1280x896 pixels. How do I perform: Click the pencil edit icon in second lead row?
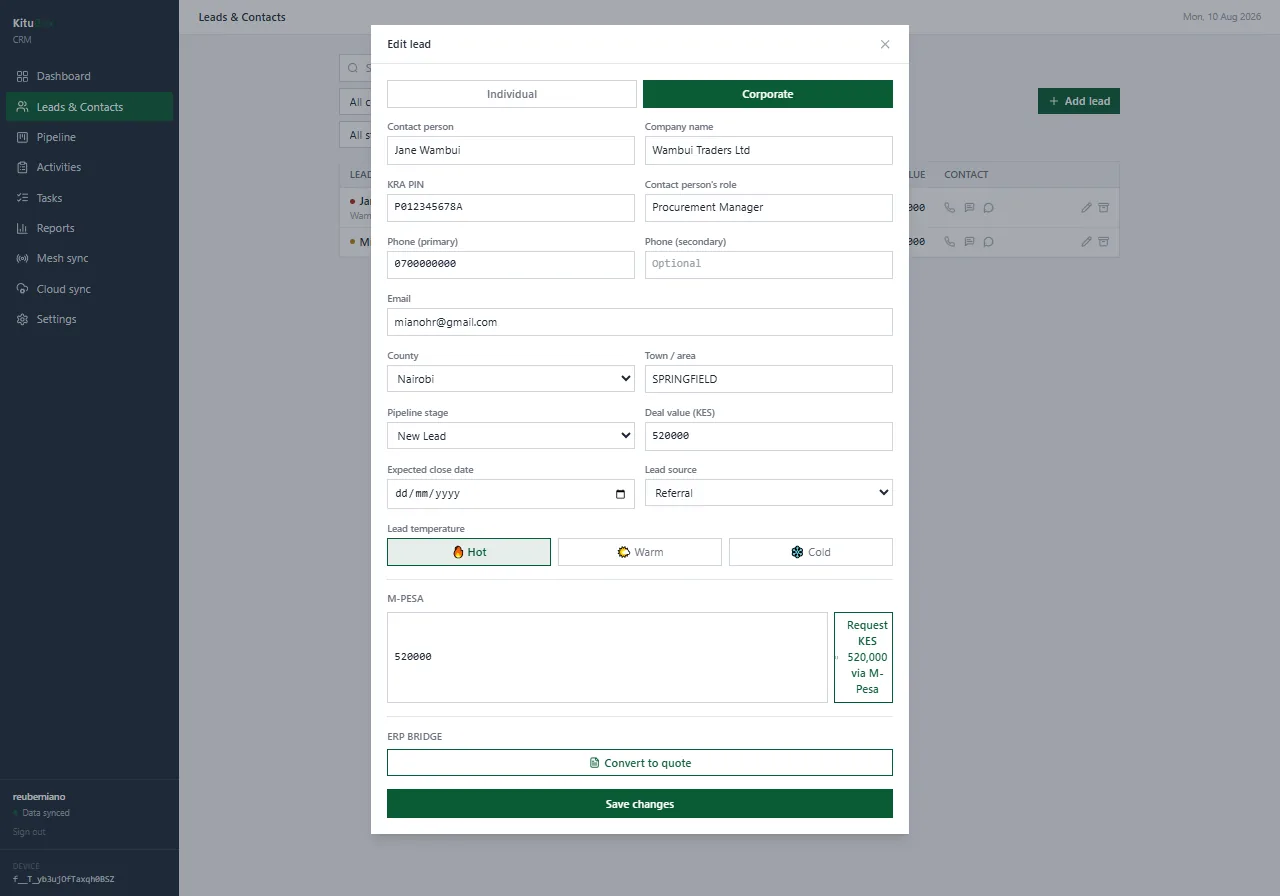coord(1087,242)
